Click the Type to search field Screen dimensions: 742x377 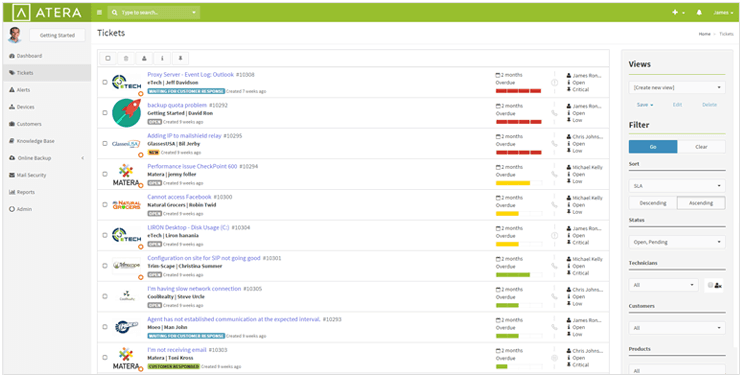(154, 13)
